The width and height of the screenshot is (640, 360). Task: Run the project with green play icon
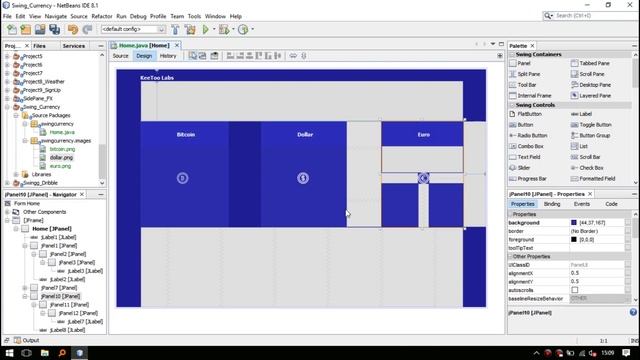point(206,29)
